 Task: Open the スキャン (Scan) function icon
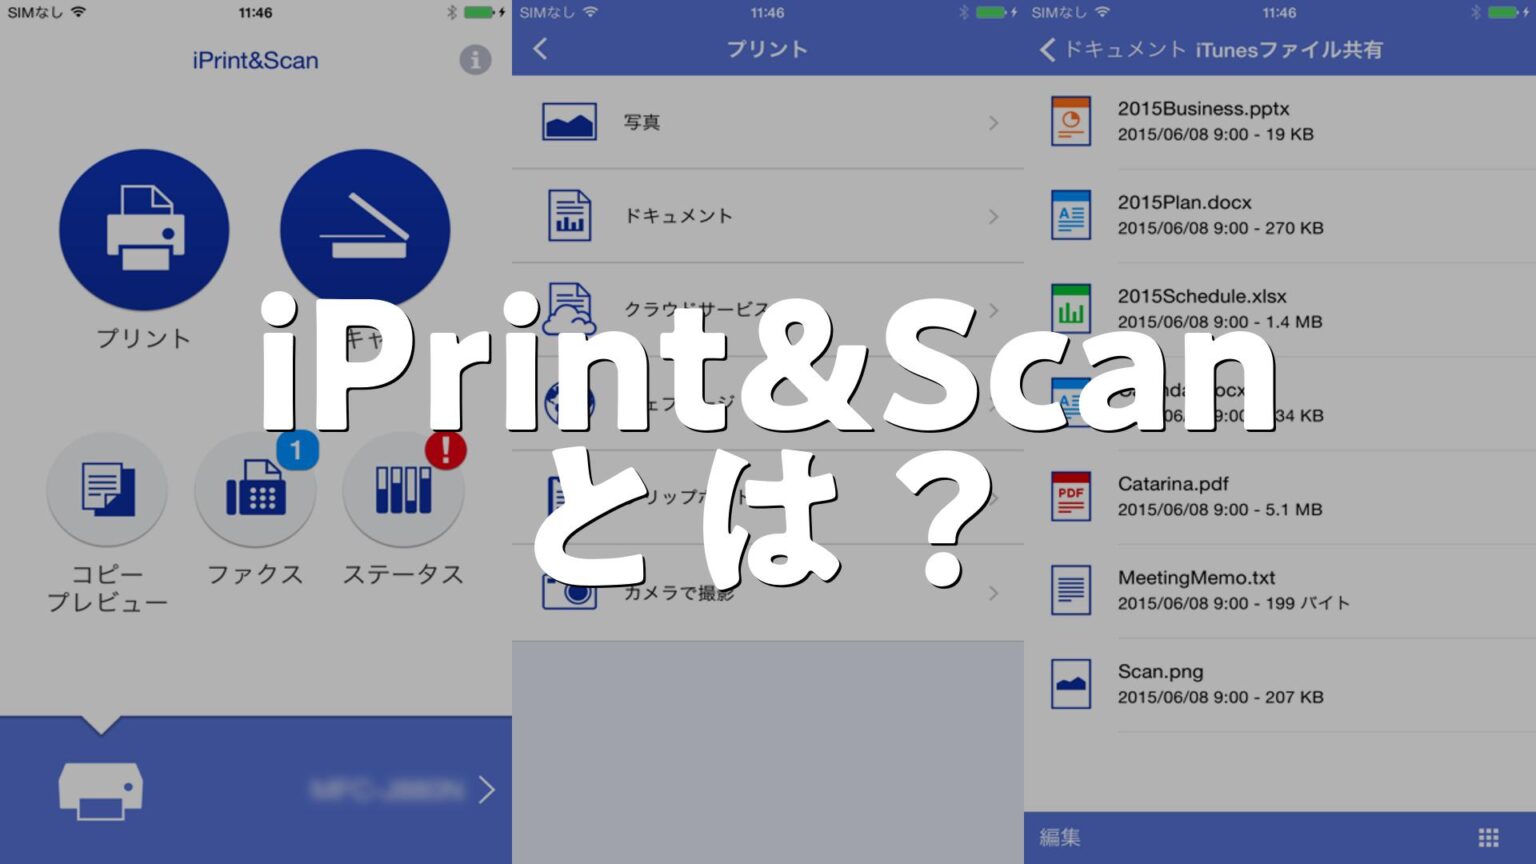(x=365, y=230)
